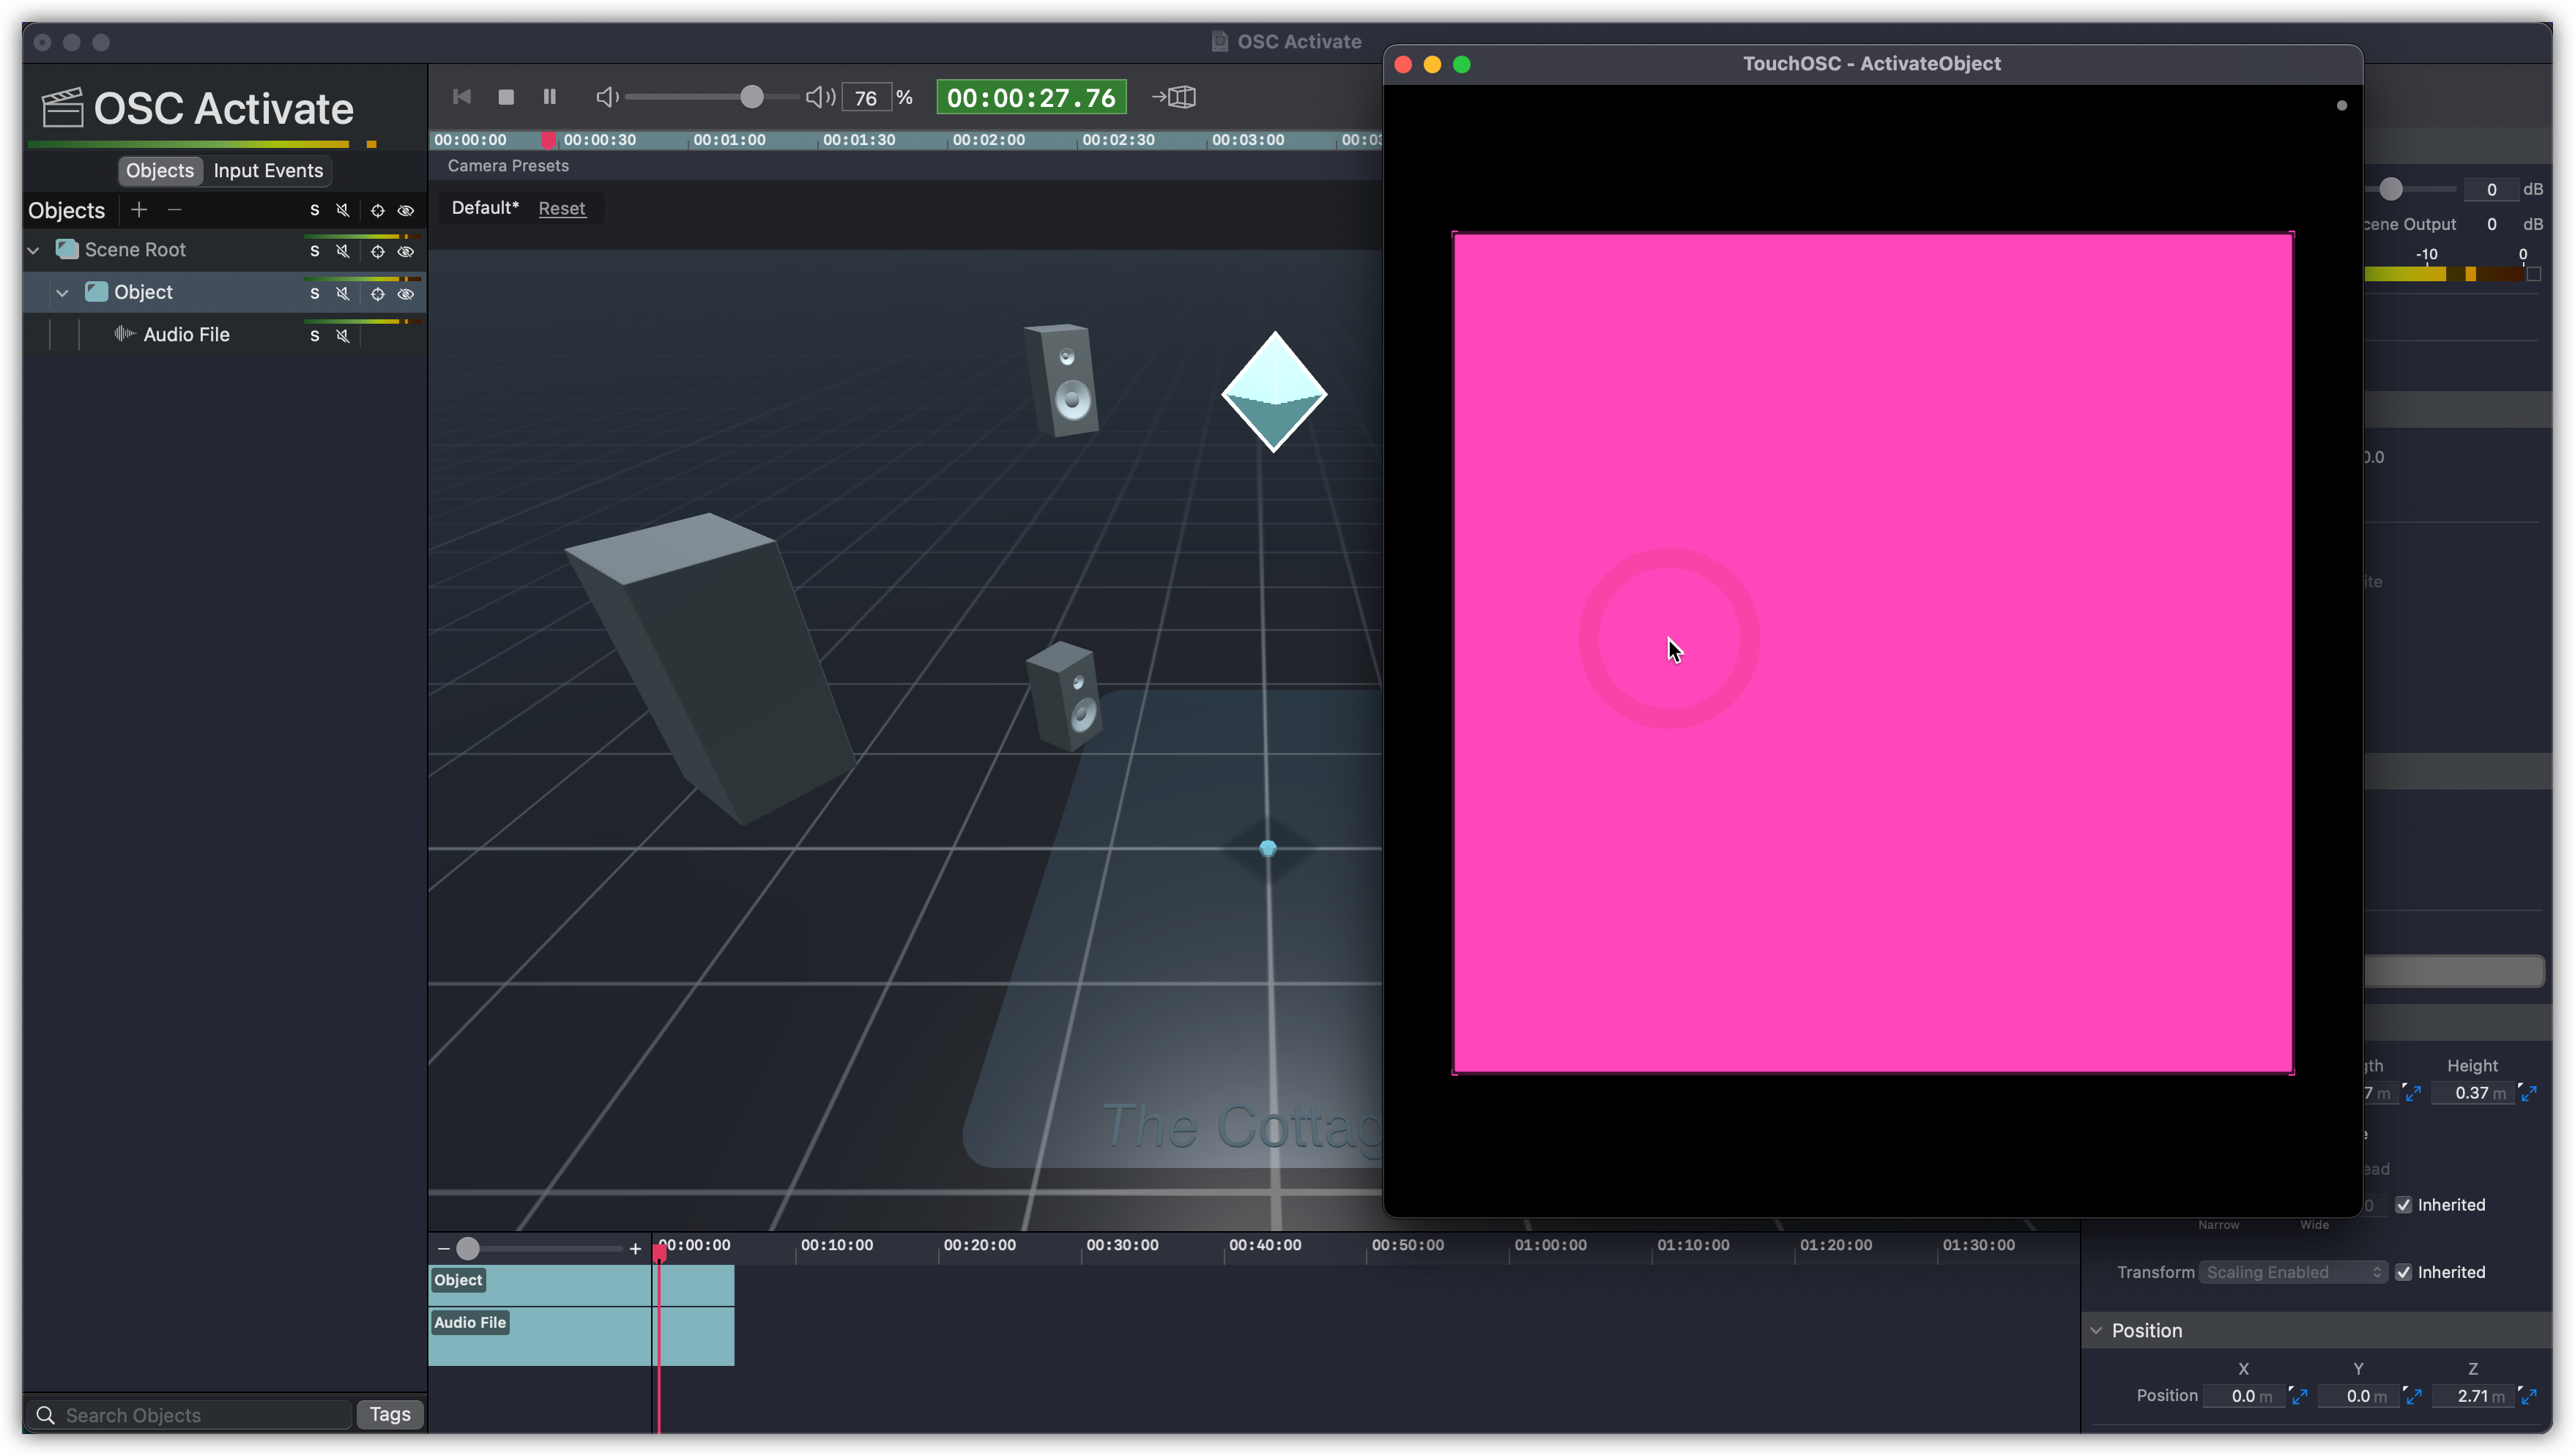Screen dimensions: 2575x1456
Task: Open the Tags button
Action: click(390, 1414)
